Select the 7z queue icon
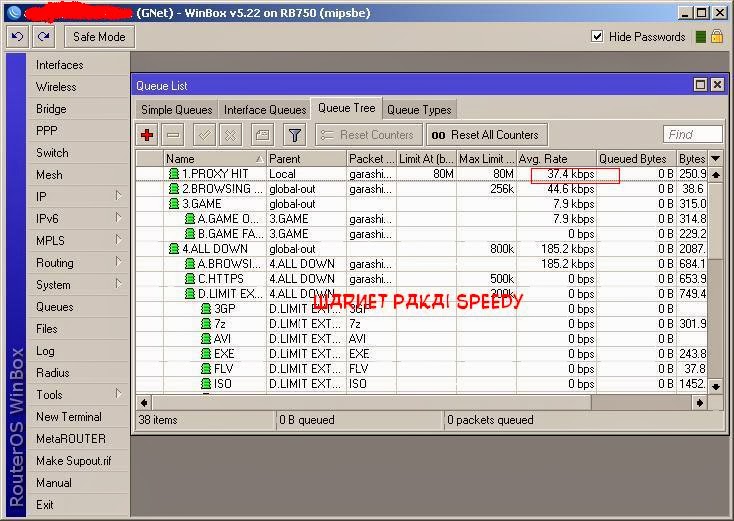 click(x=206, y=323)
